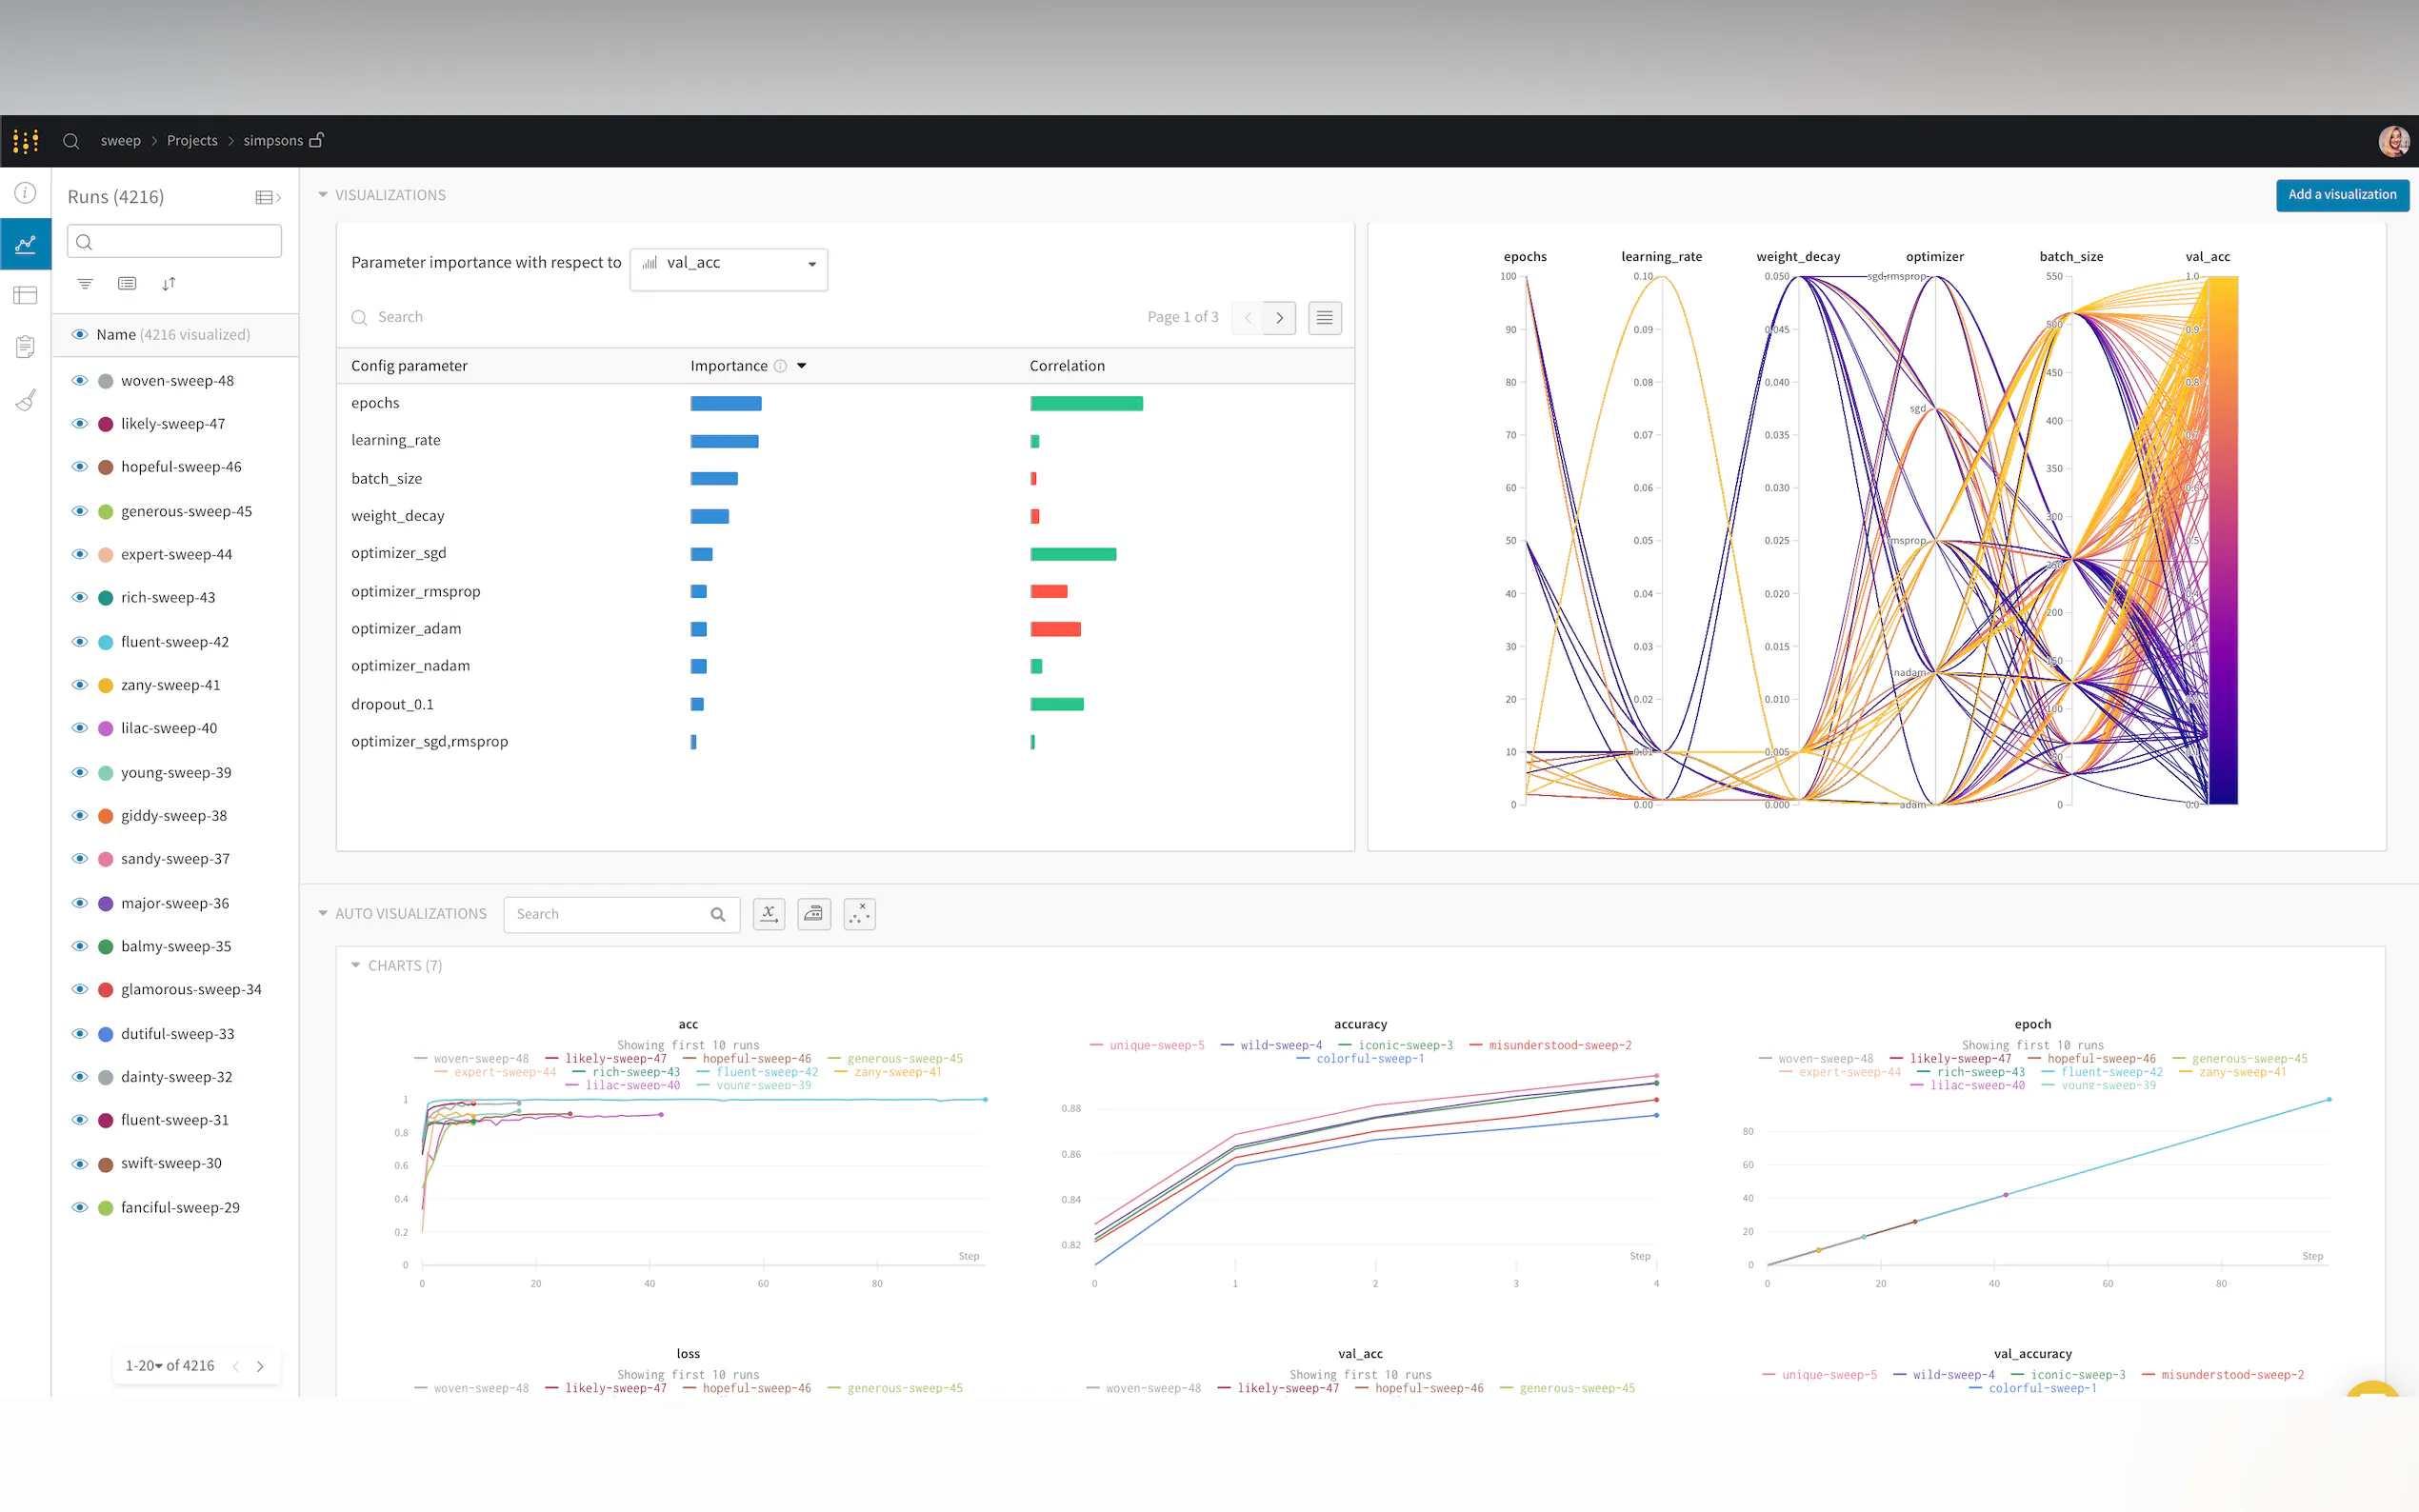Collapse the CHARTS (7) section
Screen dimensions: 2419x1512
click(355, 965)
